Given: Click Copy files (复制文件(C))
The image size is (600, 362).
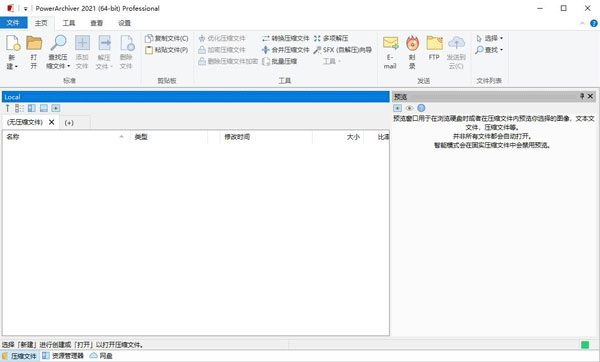Looking at the screenshot, I should coord(166,38).
